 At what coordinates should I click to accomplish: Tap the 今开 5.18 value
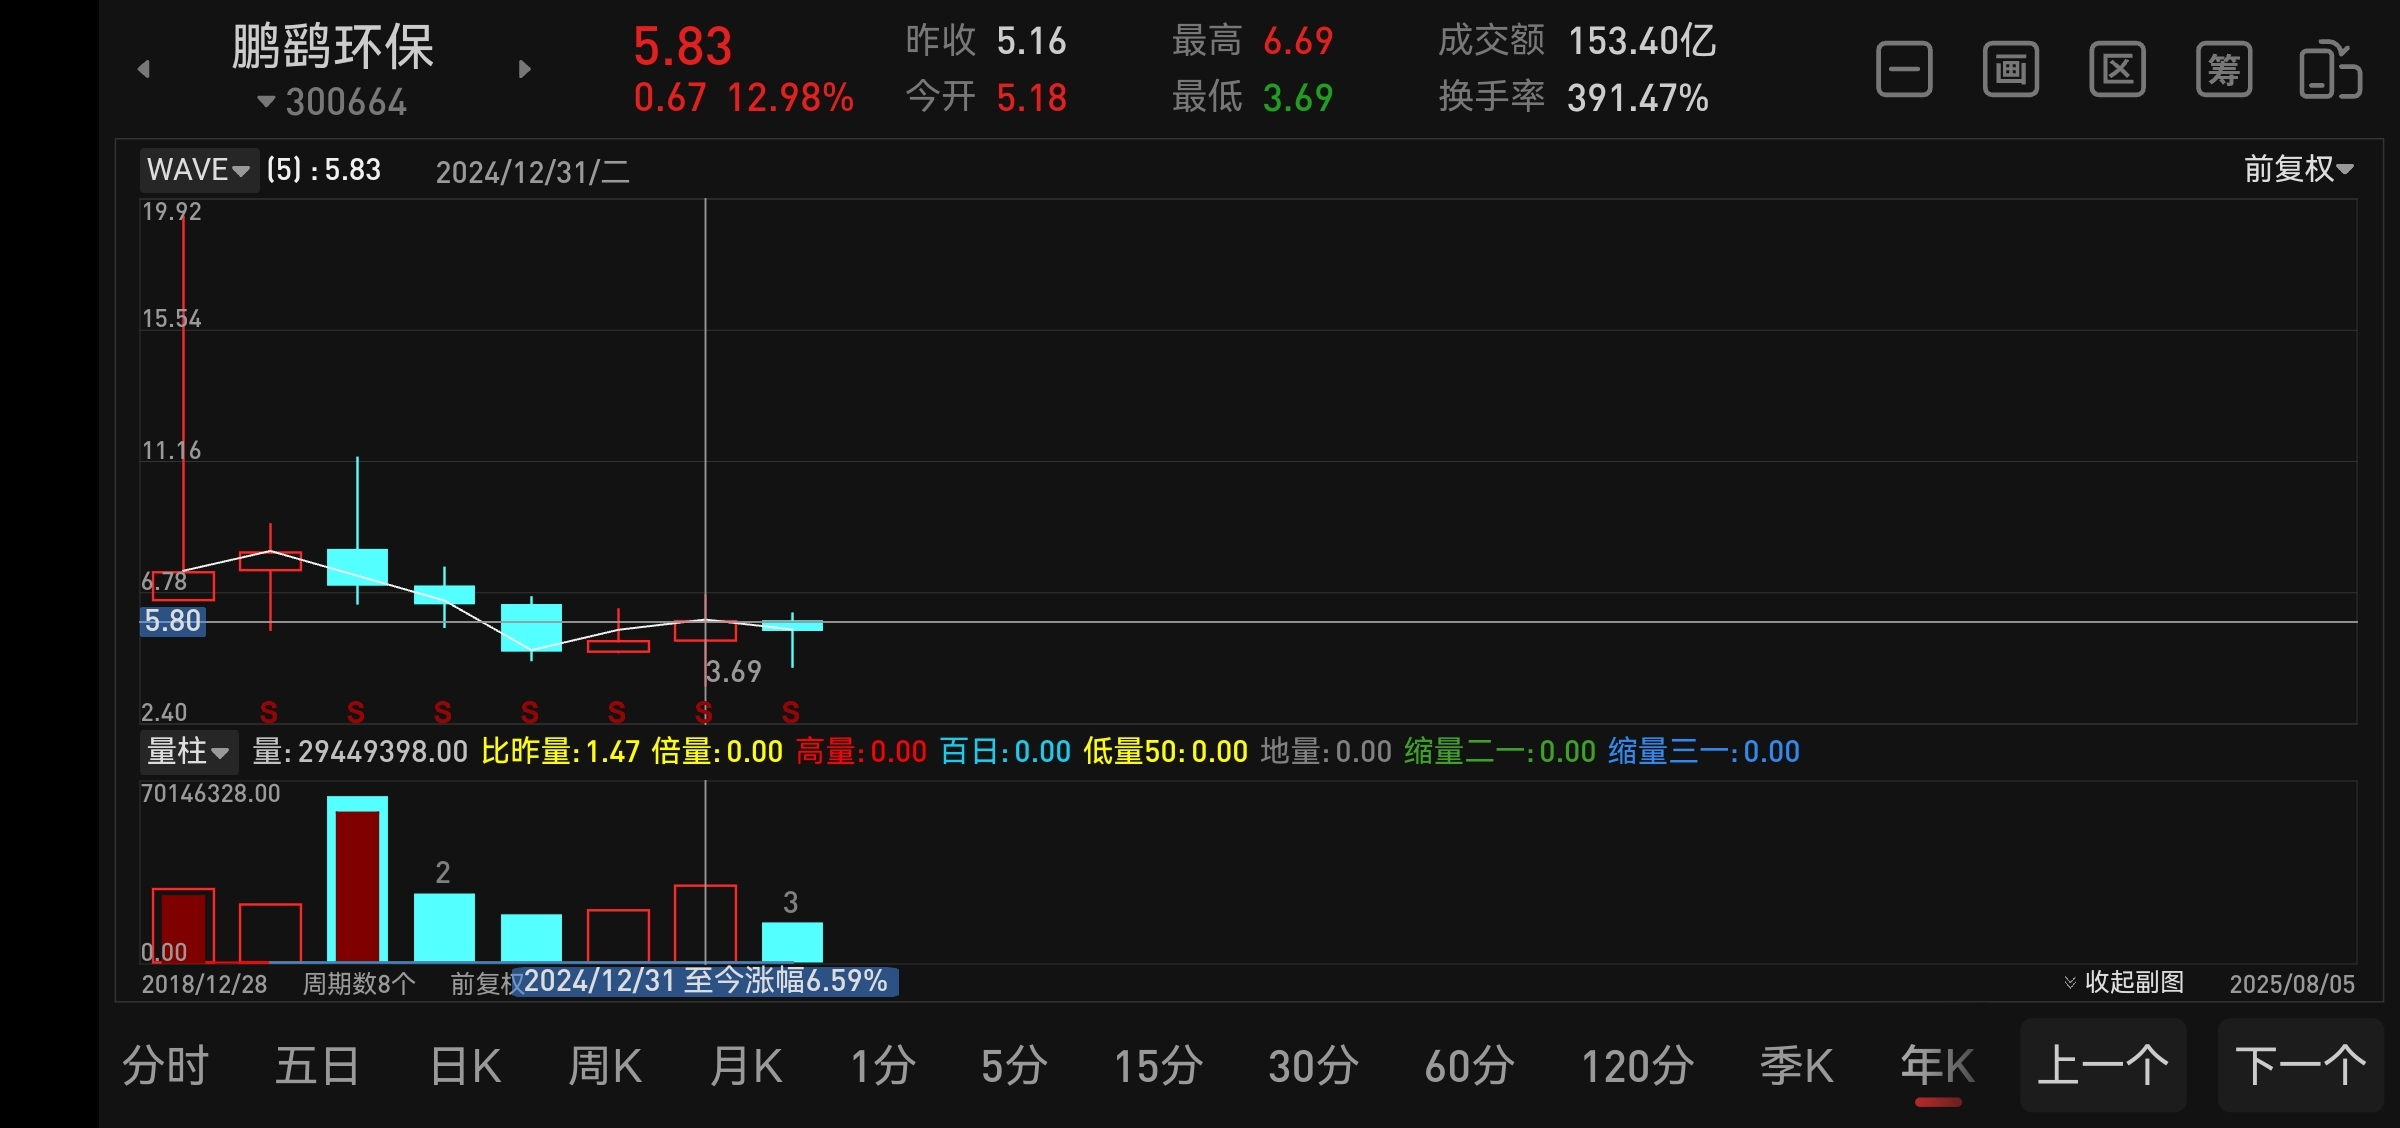[x=1032, y=98]
